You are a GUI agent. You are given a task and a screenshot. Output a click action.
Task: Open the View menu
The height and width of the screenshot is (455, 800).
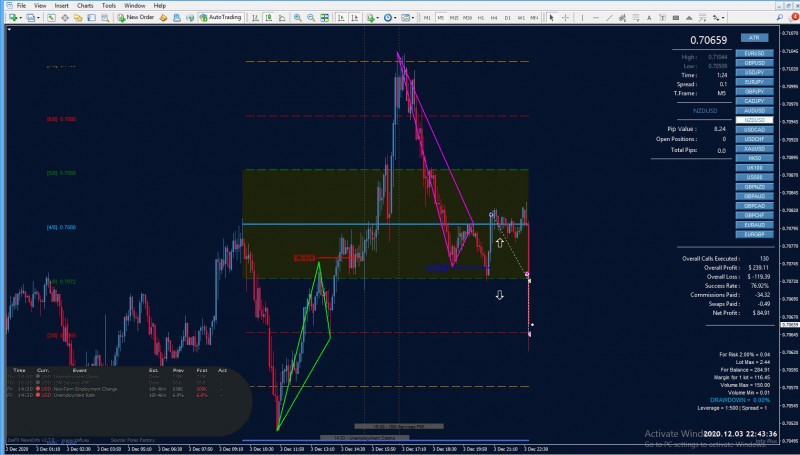pyautogui.click(x=40, y=6)
